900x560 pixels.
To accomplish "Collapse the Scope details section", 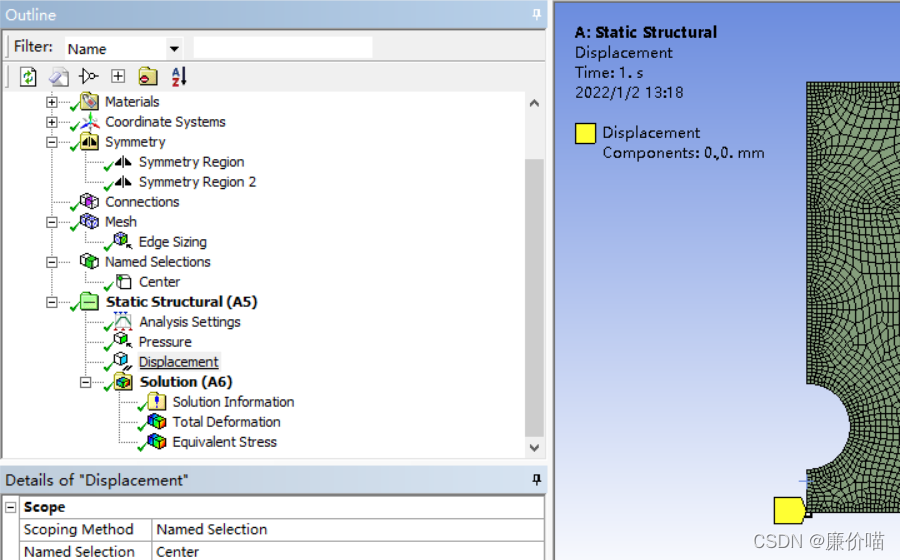I will (x=10, y=507).
